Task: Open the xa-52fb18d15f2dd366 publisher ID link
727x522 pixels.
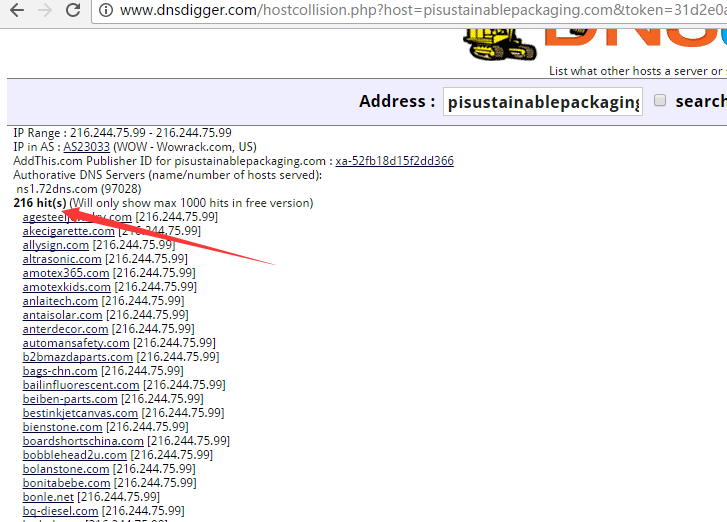Action: point(395,161)
